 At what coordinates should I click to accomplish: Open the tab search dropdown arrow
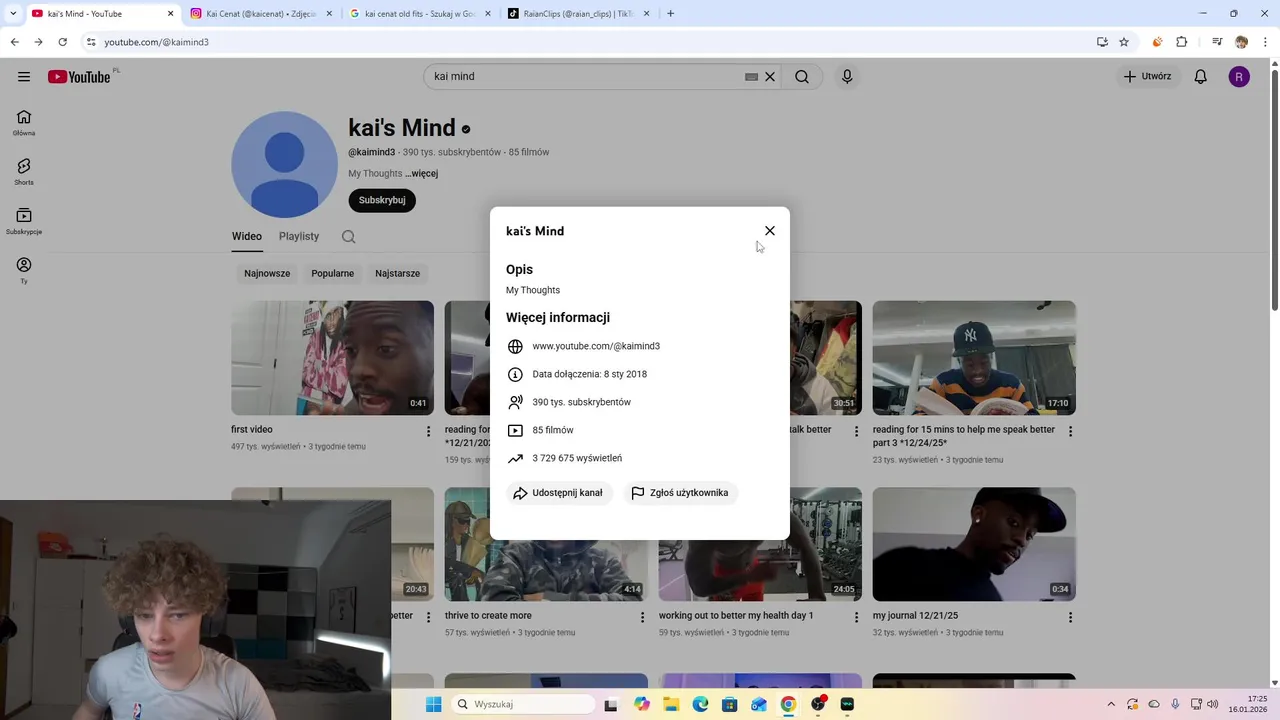point(13,14)
